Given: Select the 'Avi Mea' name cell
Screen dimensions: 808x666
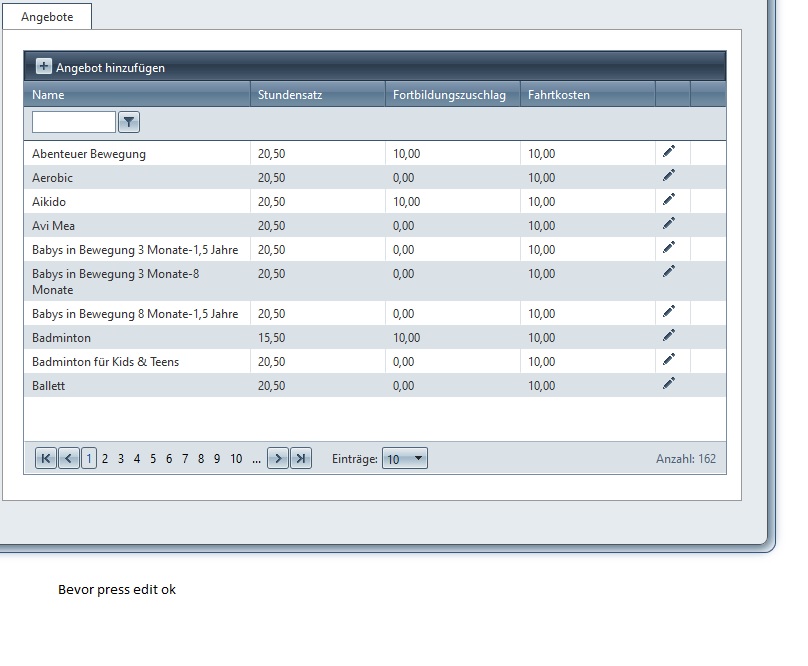Looking at the screenshot, I should tap(137, 225).
